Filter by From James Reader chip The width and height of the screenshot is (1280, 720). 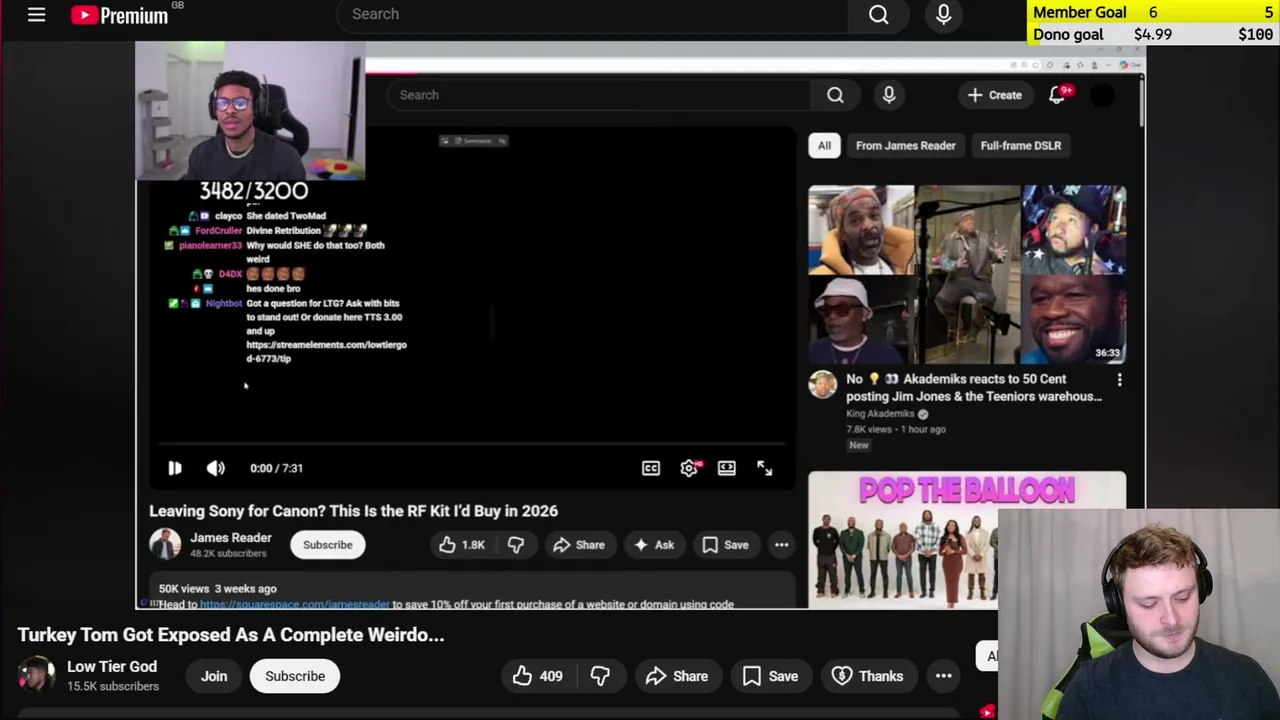click(x=905, y=146)
